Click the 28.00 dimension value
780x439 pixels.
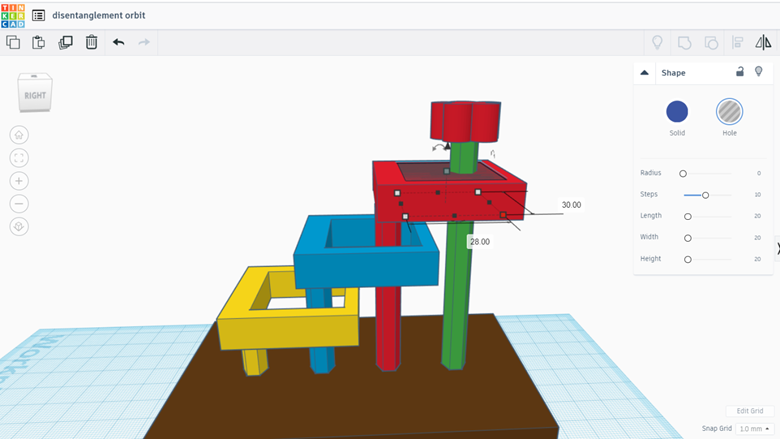point(480,242)
